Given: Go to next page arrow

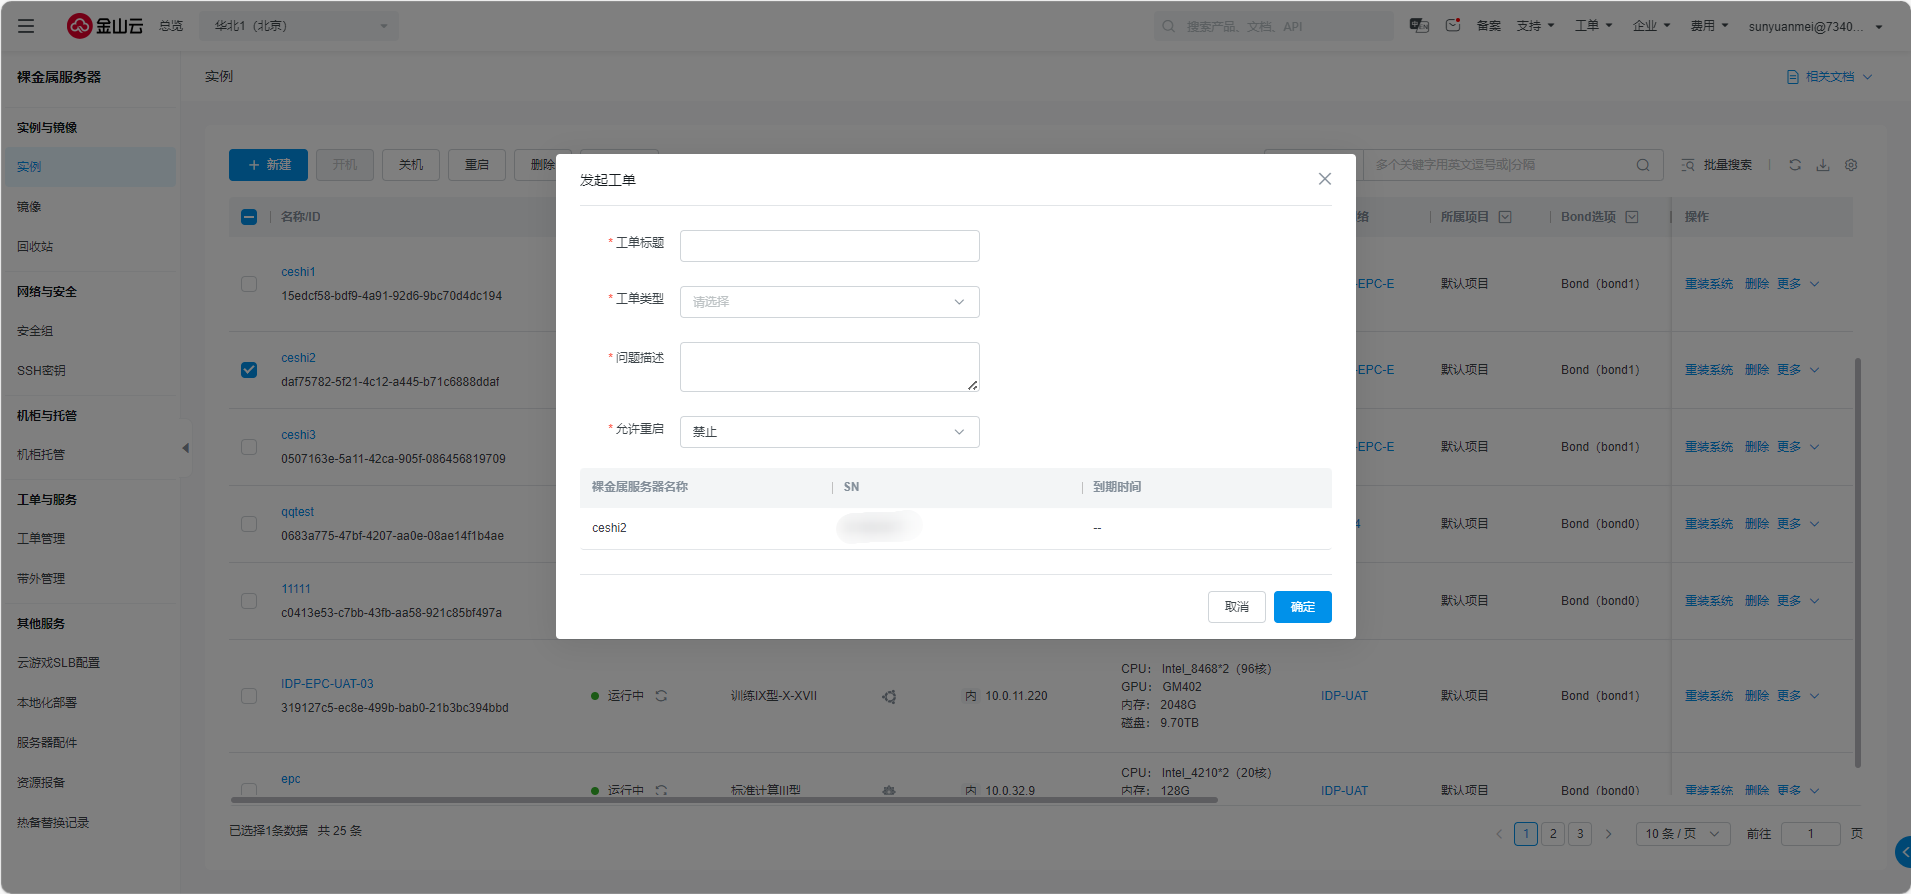Looking at the screenshot, I should 1608,834.
